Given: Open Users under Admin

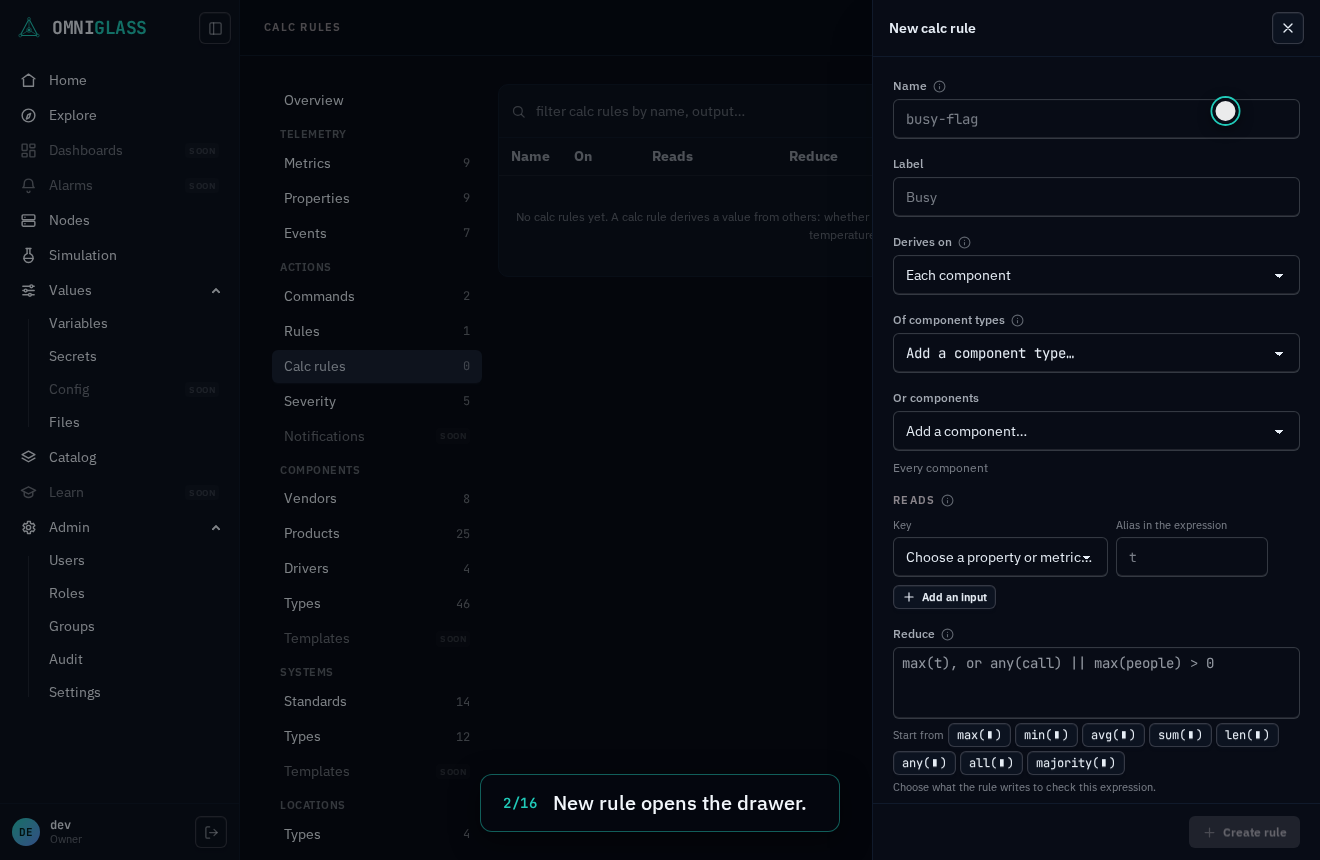Looking at the screenshot, I should (x=67, y=560).
